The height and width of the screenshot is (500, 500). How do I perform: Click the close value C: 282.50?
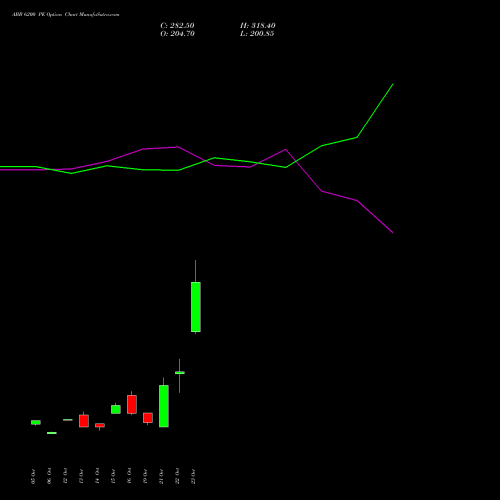tap(177, 26)
